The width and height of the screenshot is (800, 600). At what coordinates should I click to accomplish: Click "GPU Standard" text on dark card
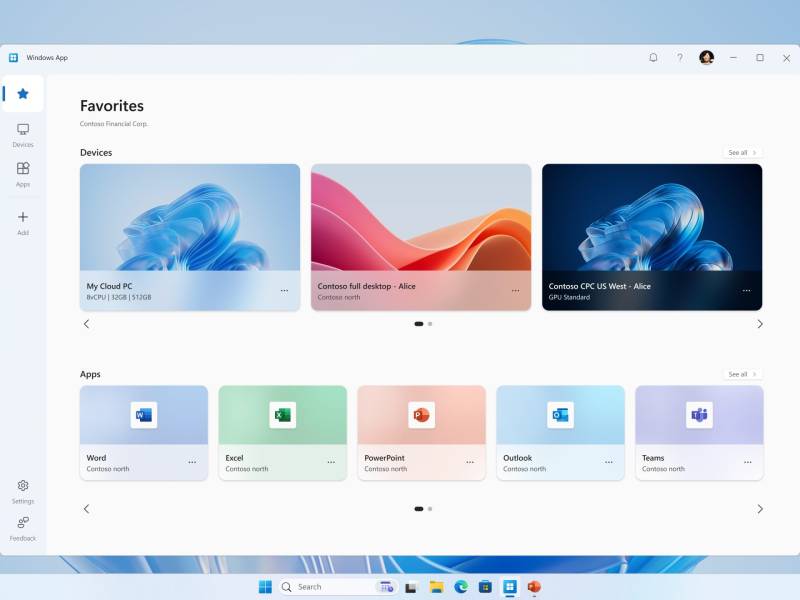pos(569,297)
